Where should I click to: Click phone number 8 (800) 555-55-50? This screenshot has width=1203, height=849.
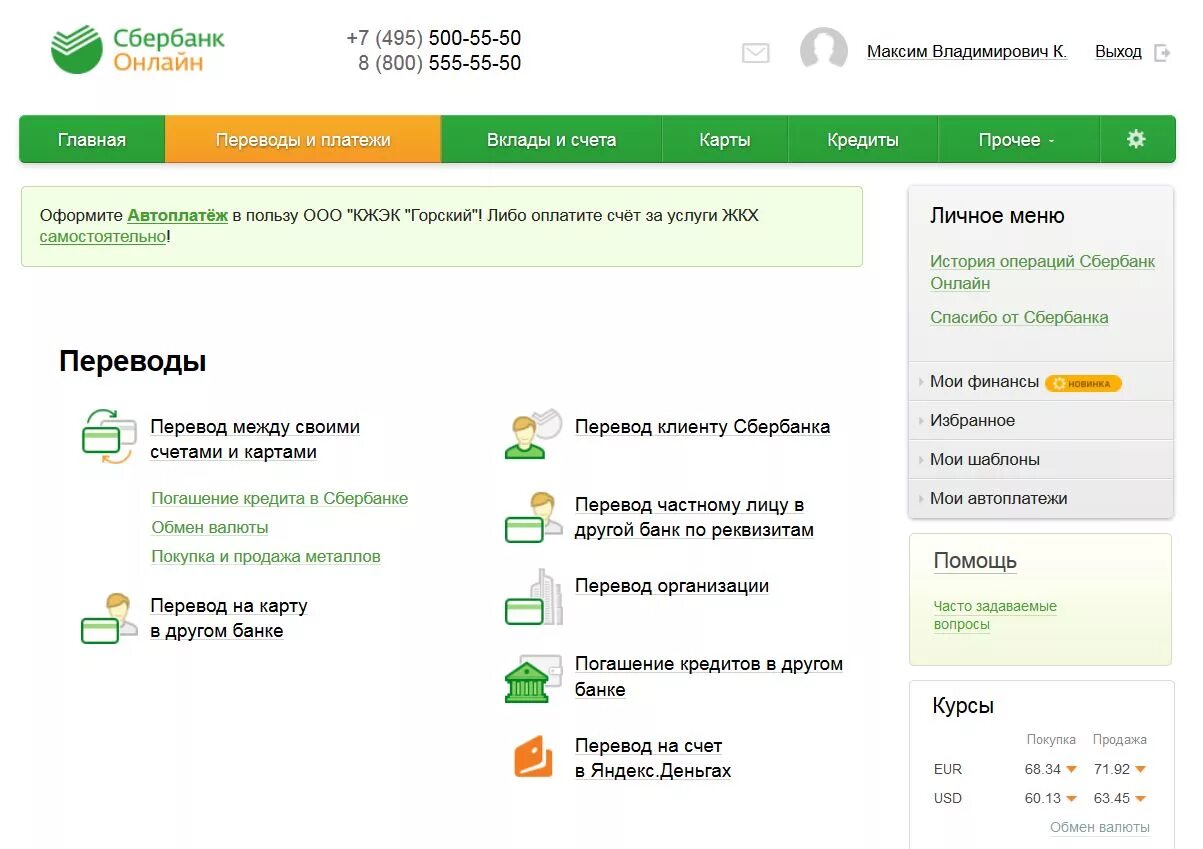click(439, 63)
